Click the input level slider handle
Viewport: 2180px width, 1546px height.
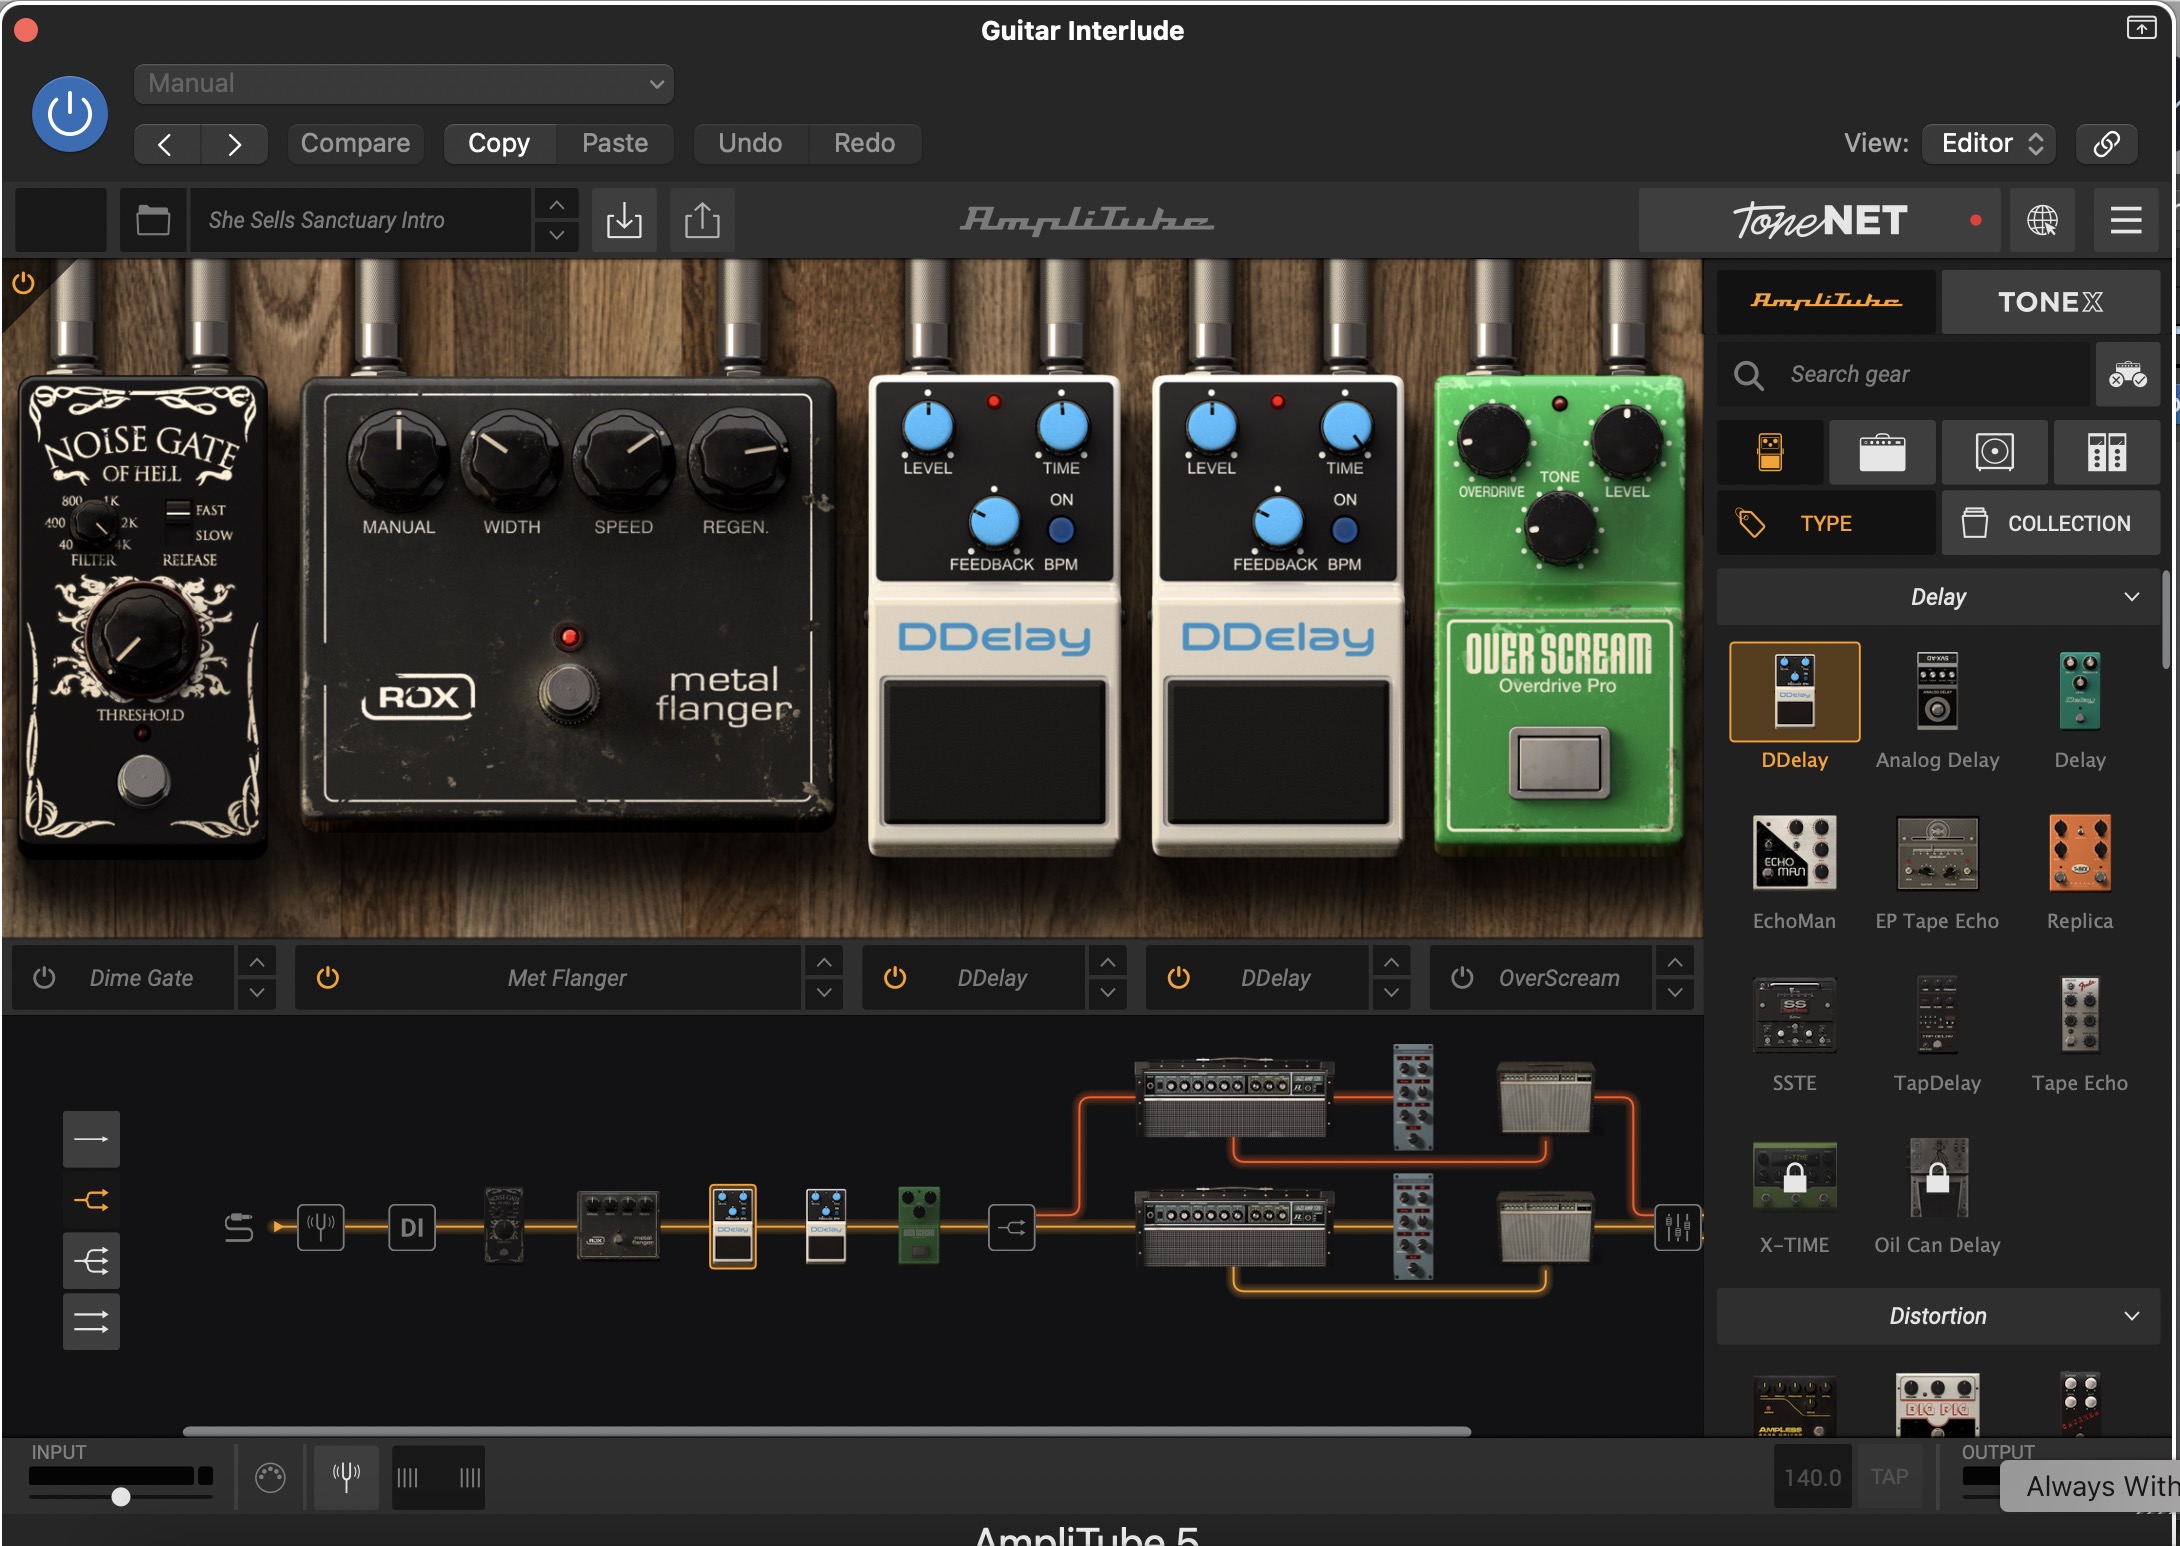pyautogui.click(x=121, y=1497)
